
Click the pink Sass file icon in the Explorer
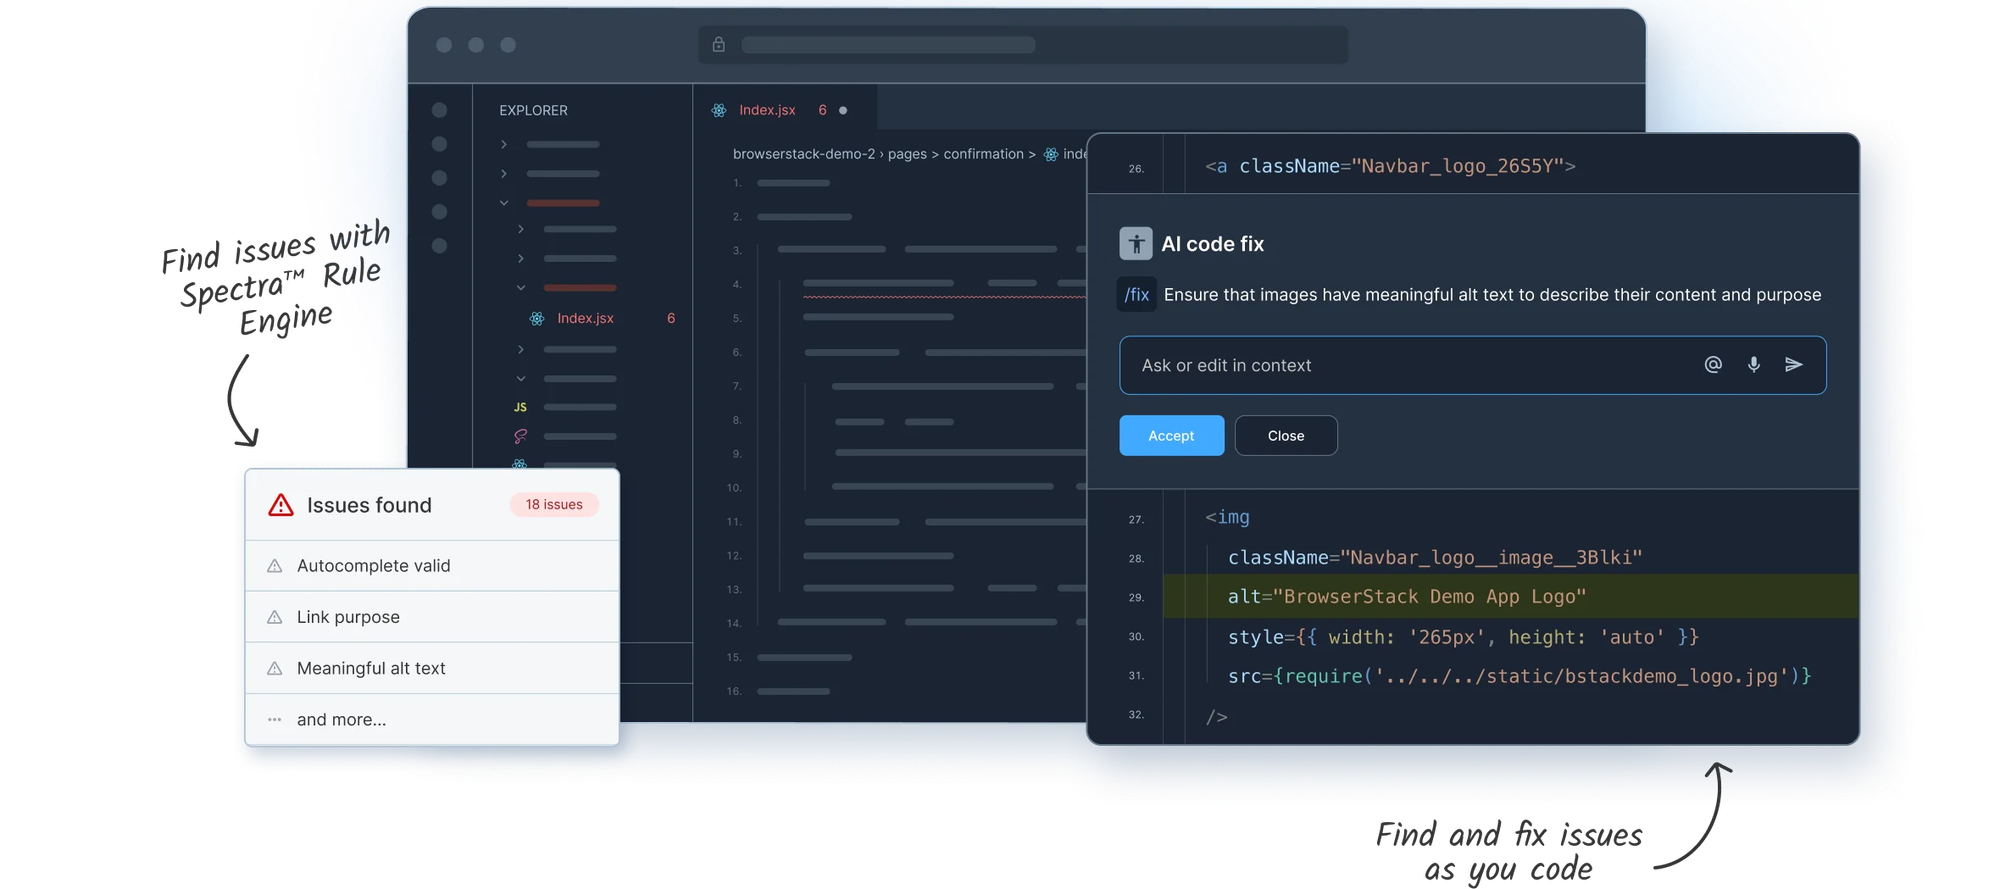pos(520,436)
